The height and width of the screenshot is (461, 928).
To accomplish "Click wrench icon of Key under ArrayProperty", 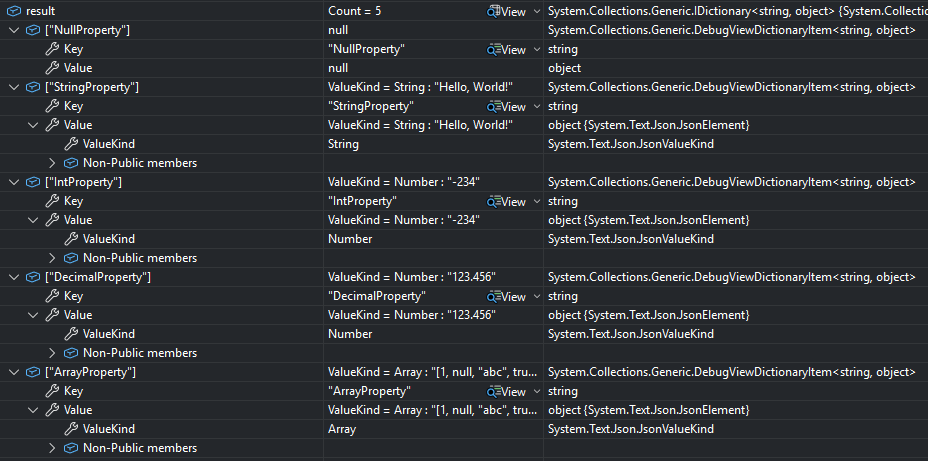I will click(53, 391).
